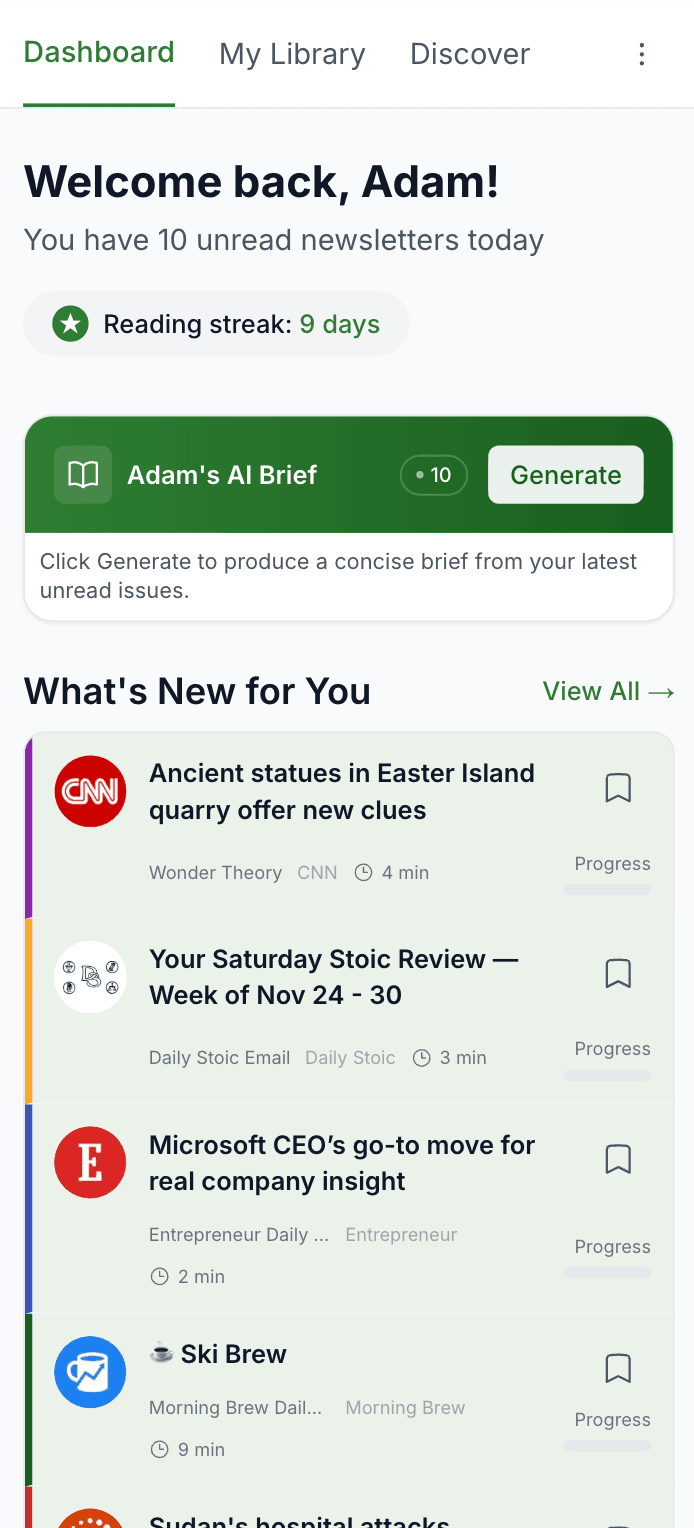Switch to the My Library tab
The height and width of the screenshot is (1528, 694).
[x=292, y=54]
